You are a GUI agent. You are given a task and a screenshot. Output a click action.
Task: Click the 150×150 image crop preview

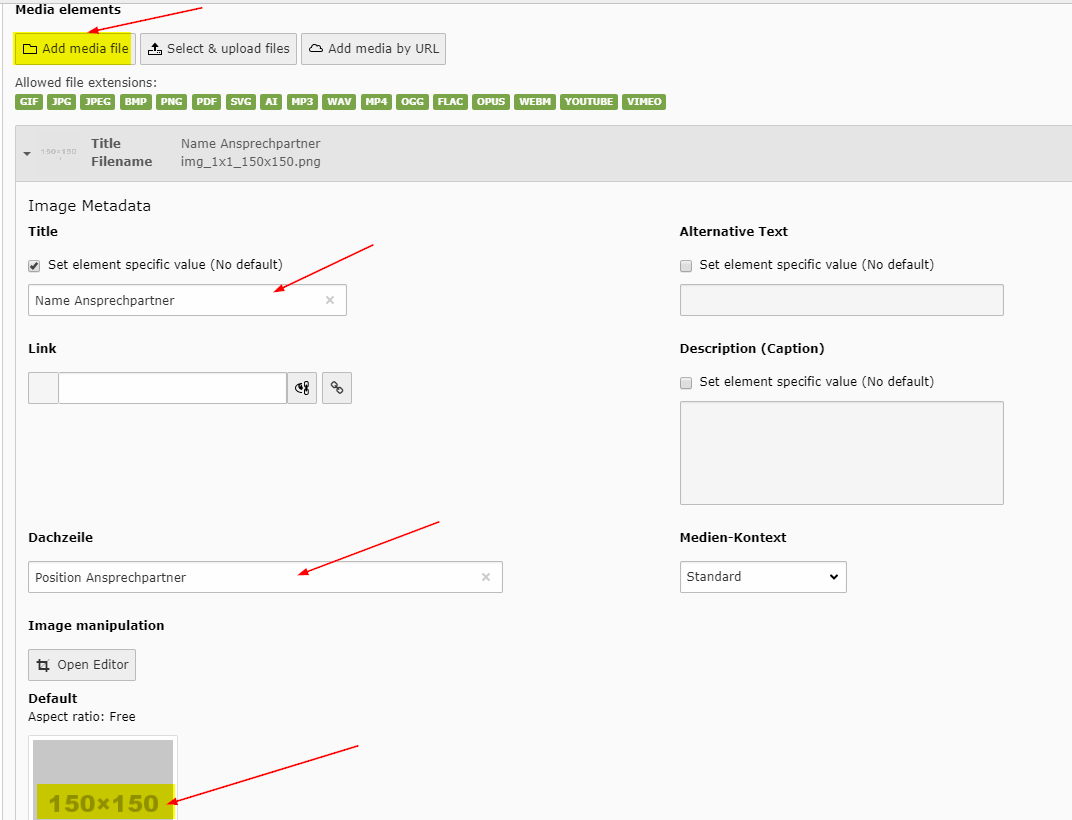103,780
